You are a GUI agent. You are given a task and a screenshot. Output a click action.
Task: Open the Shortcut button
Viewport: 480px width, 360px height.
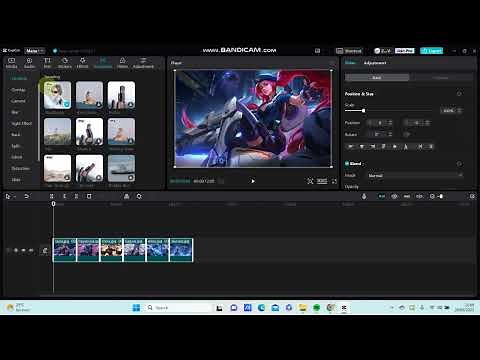349,51
